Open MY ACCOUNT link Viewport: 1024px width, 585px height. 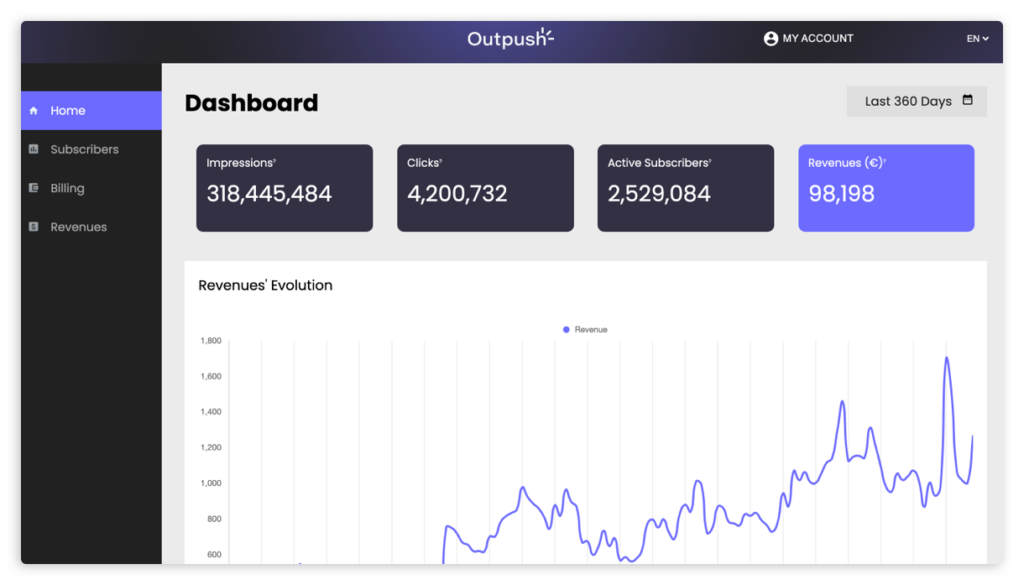click(817, 39)
